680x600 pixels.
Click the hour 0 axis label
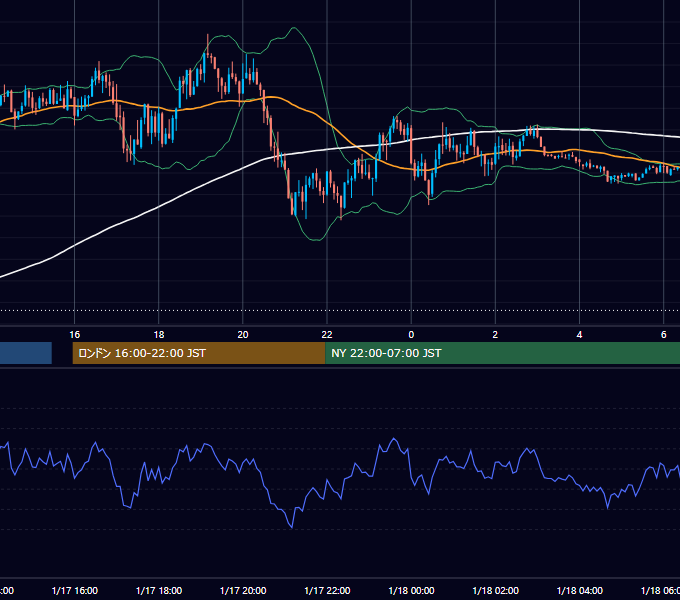(411, 335)
